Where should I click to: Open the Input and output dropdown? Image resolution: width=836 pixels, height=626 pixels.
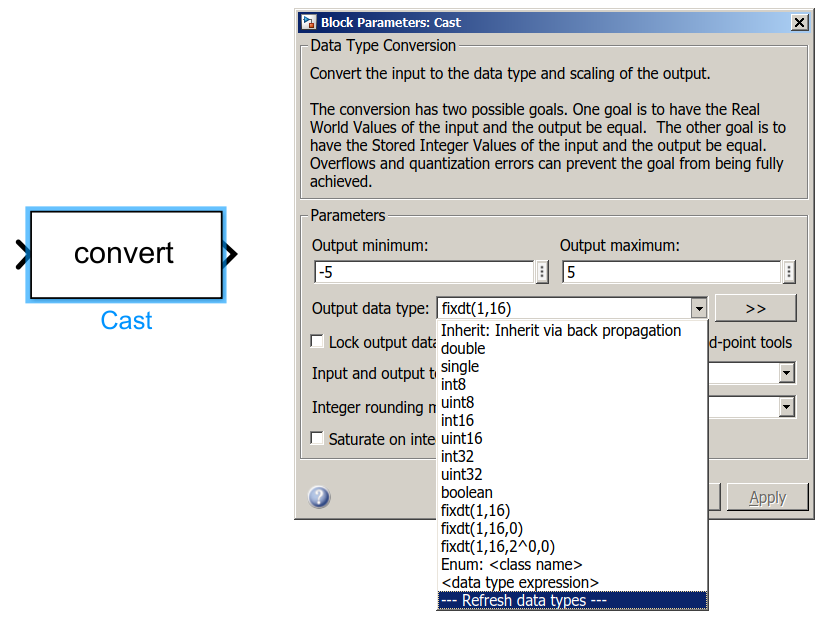click(787, 373)
